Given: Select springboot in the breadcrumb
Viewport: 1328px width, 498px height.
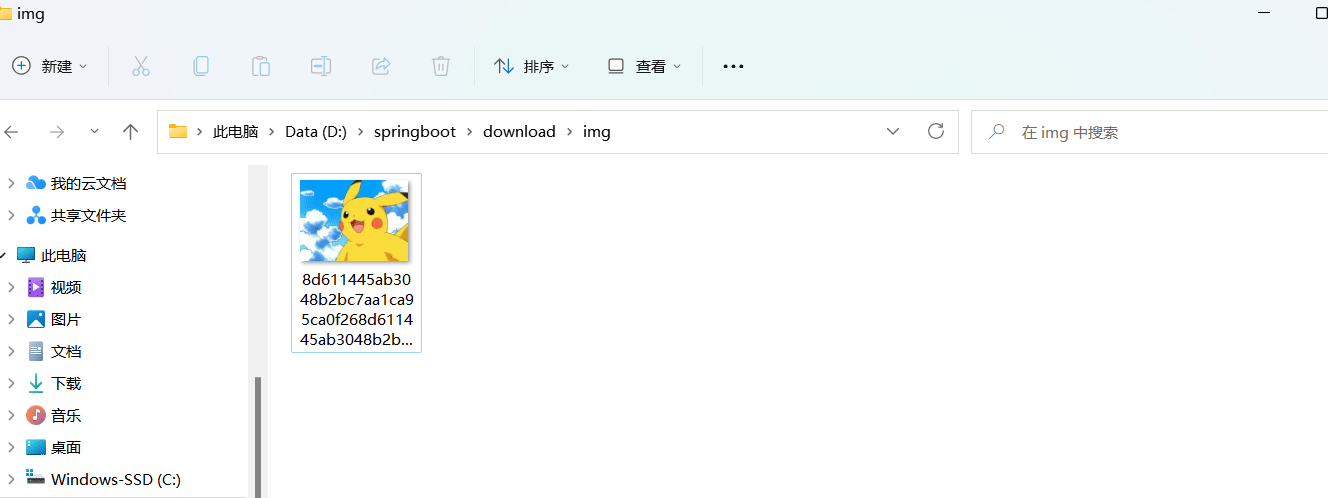Looking at the screenshot, I should click(415, 132).
